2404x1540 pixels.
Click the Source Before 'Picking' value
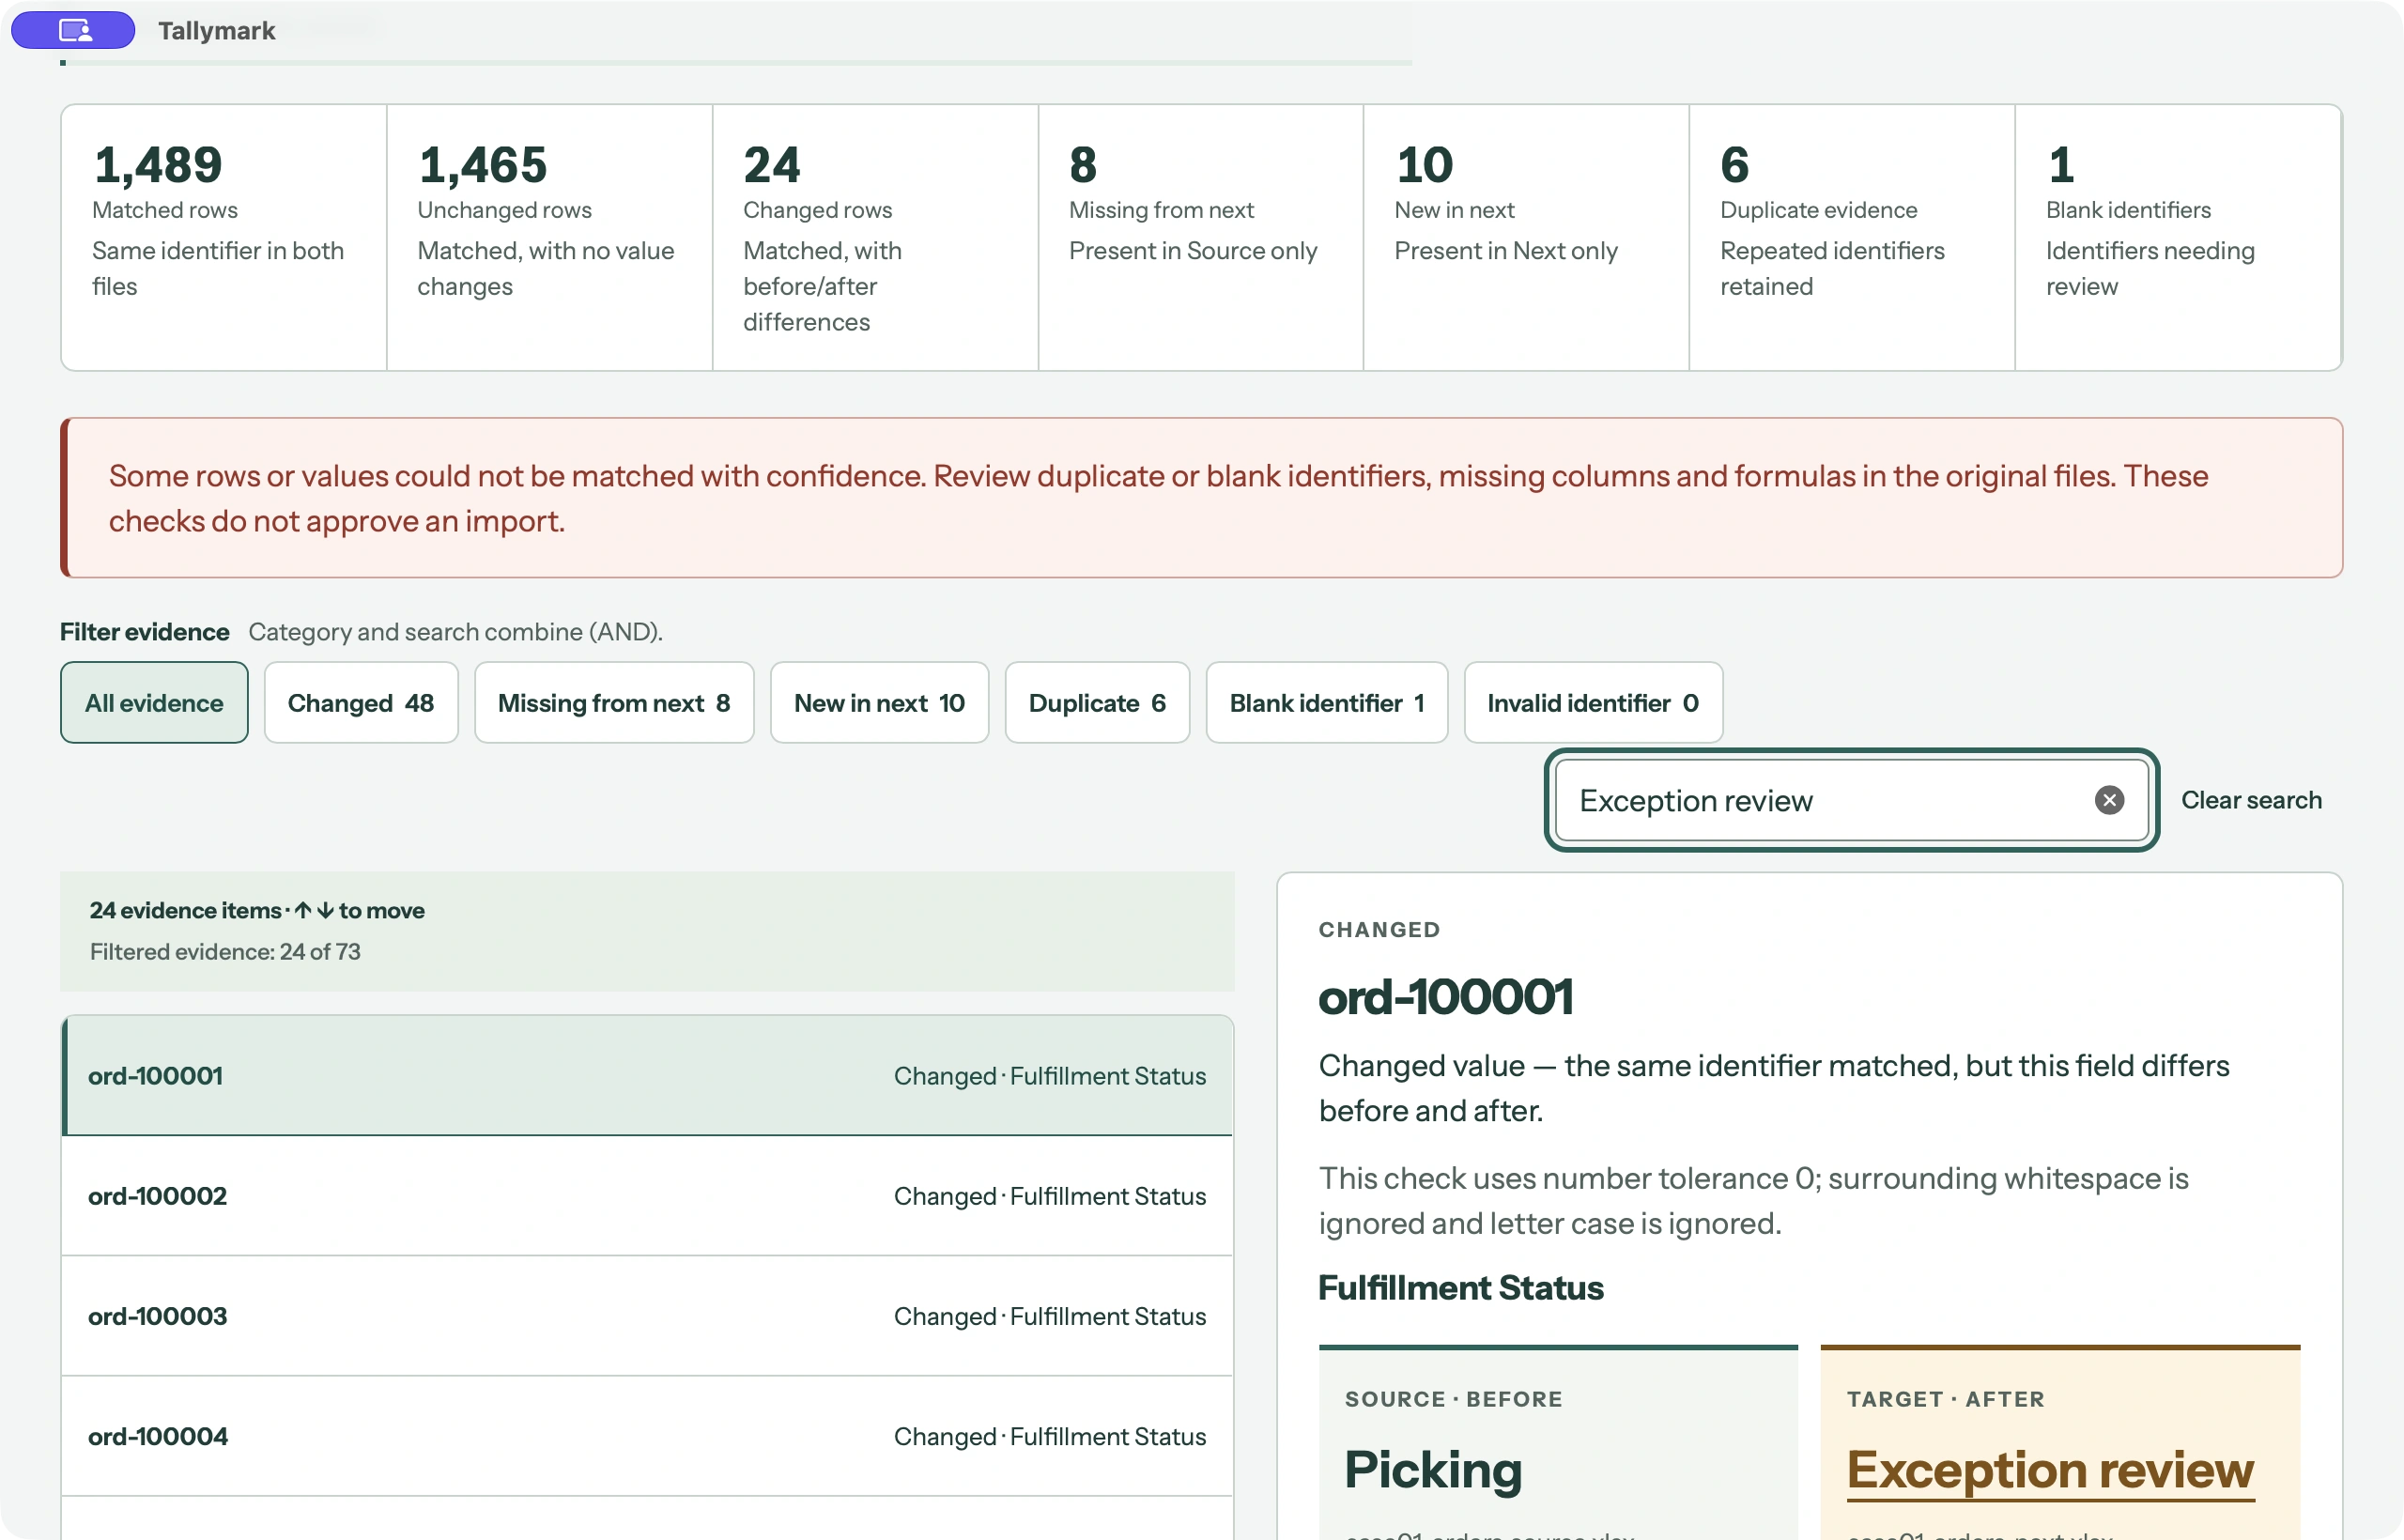pyautogui.click(x=1433, y=1470)
